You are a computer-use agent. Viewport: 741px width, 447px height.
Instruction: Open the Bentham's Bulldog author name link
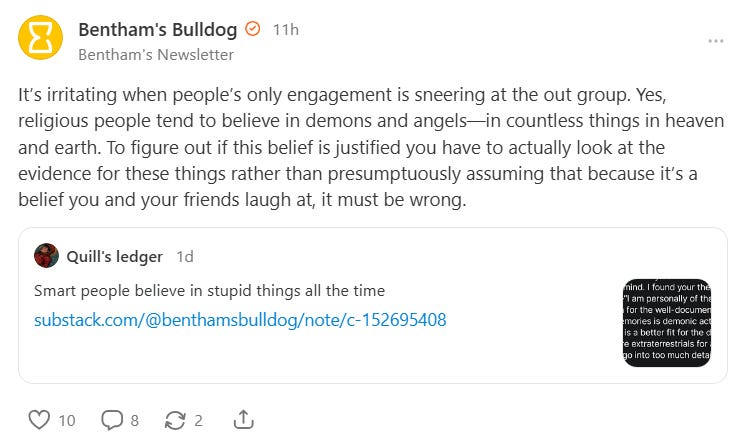159,29
